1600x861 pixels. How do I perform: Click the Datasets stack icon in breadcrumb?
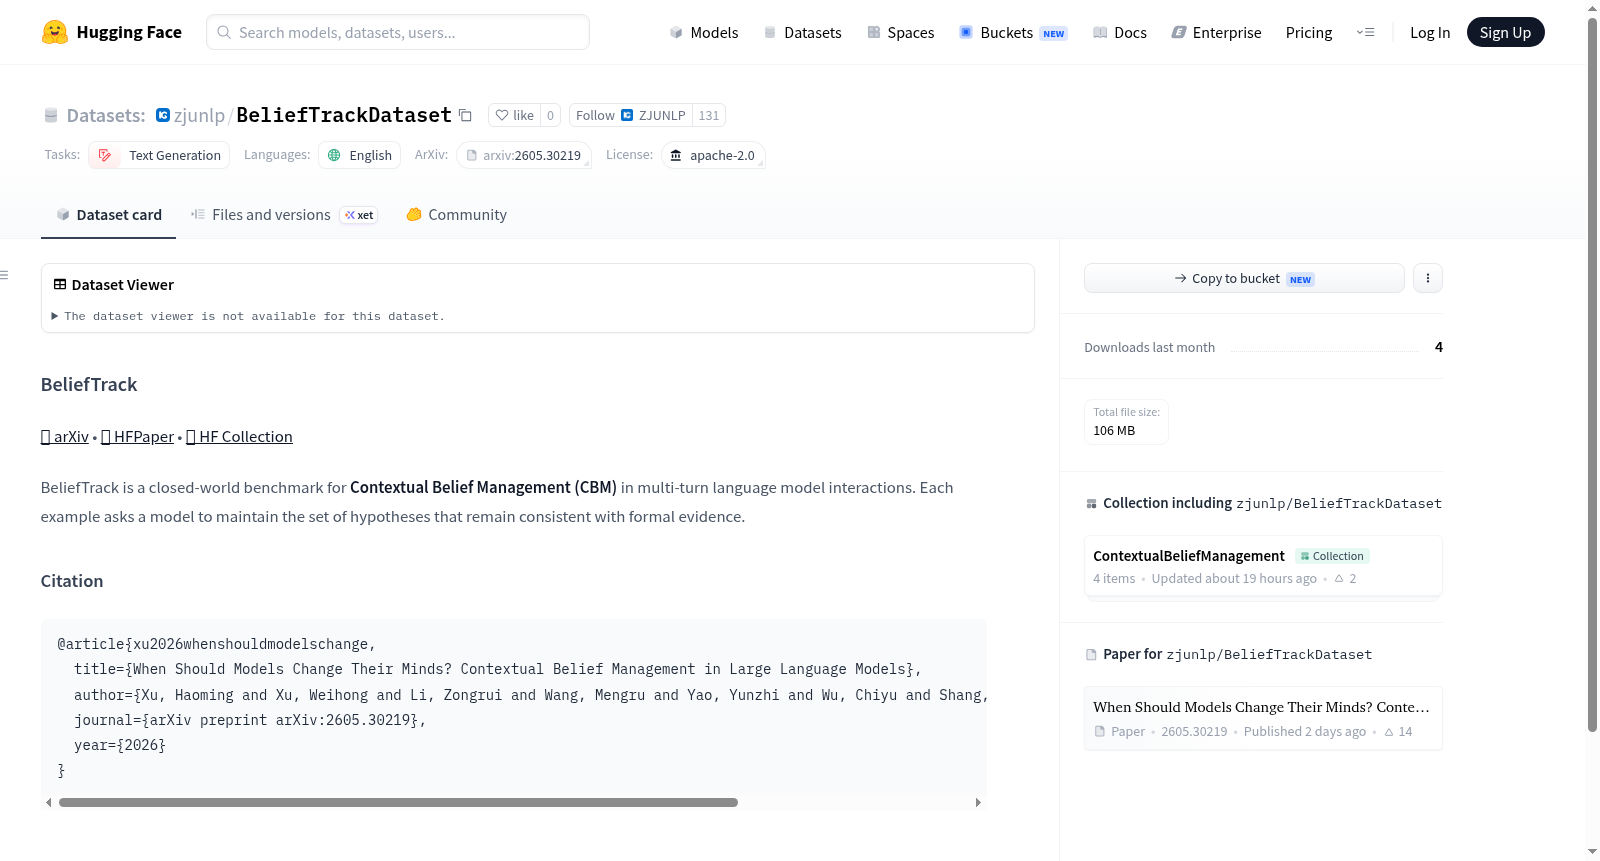pos(51,116)
